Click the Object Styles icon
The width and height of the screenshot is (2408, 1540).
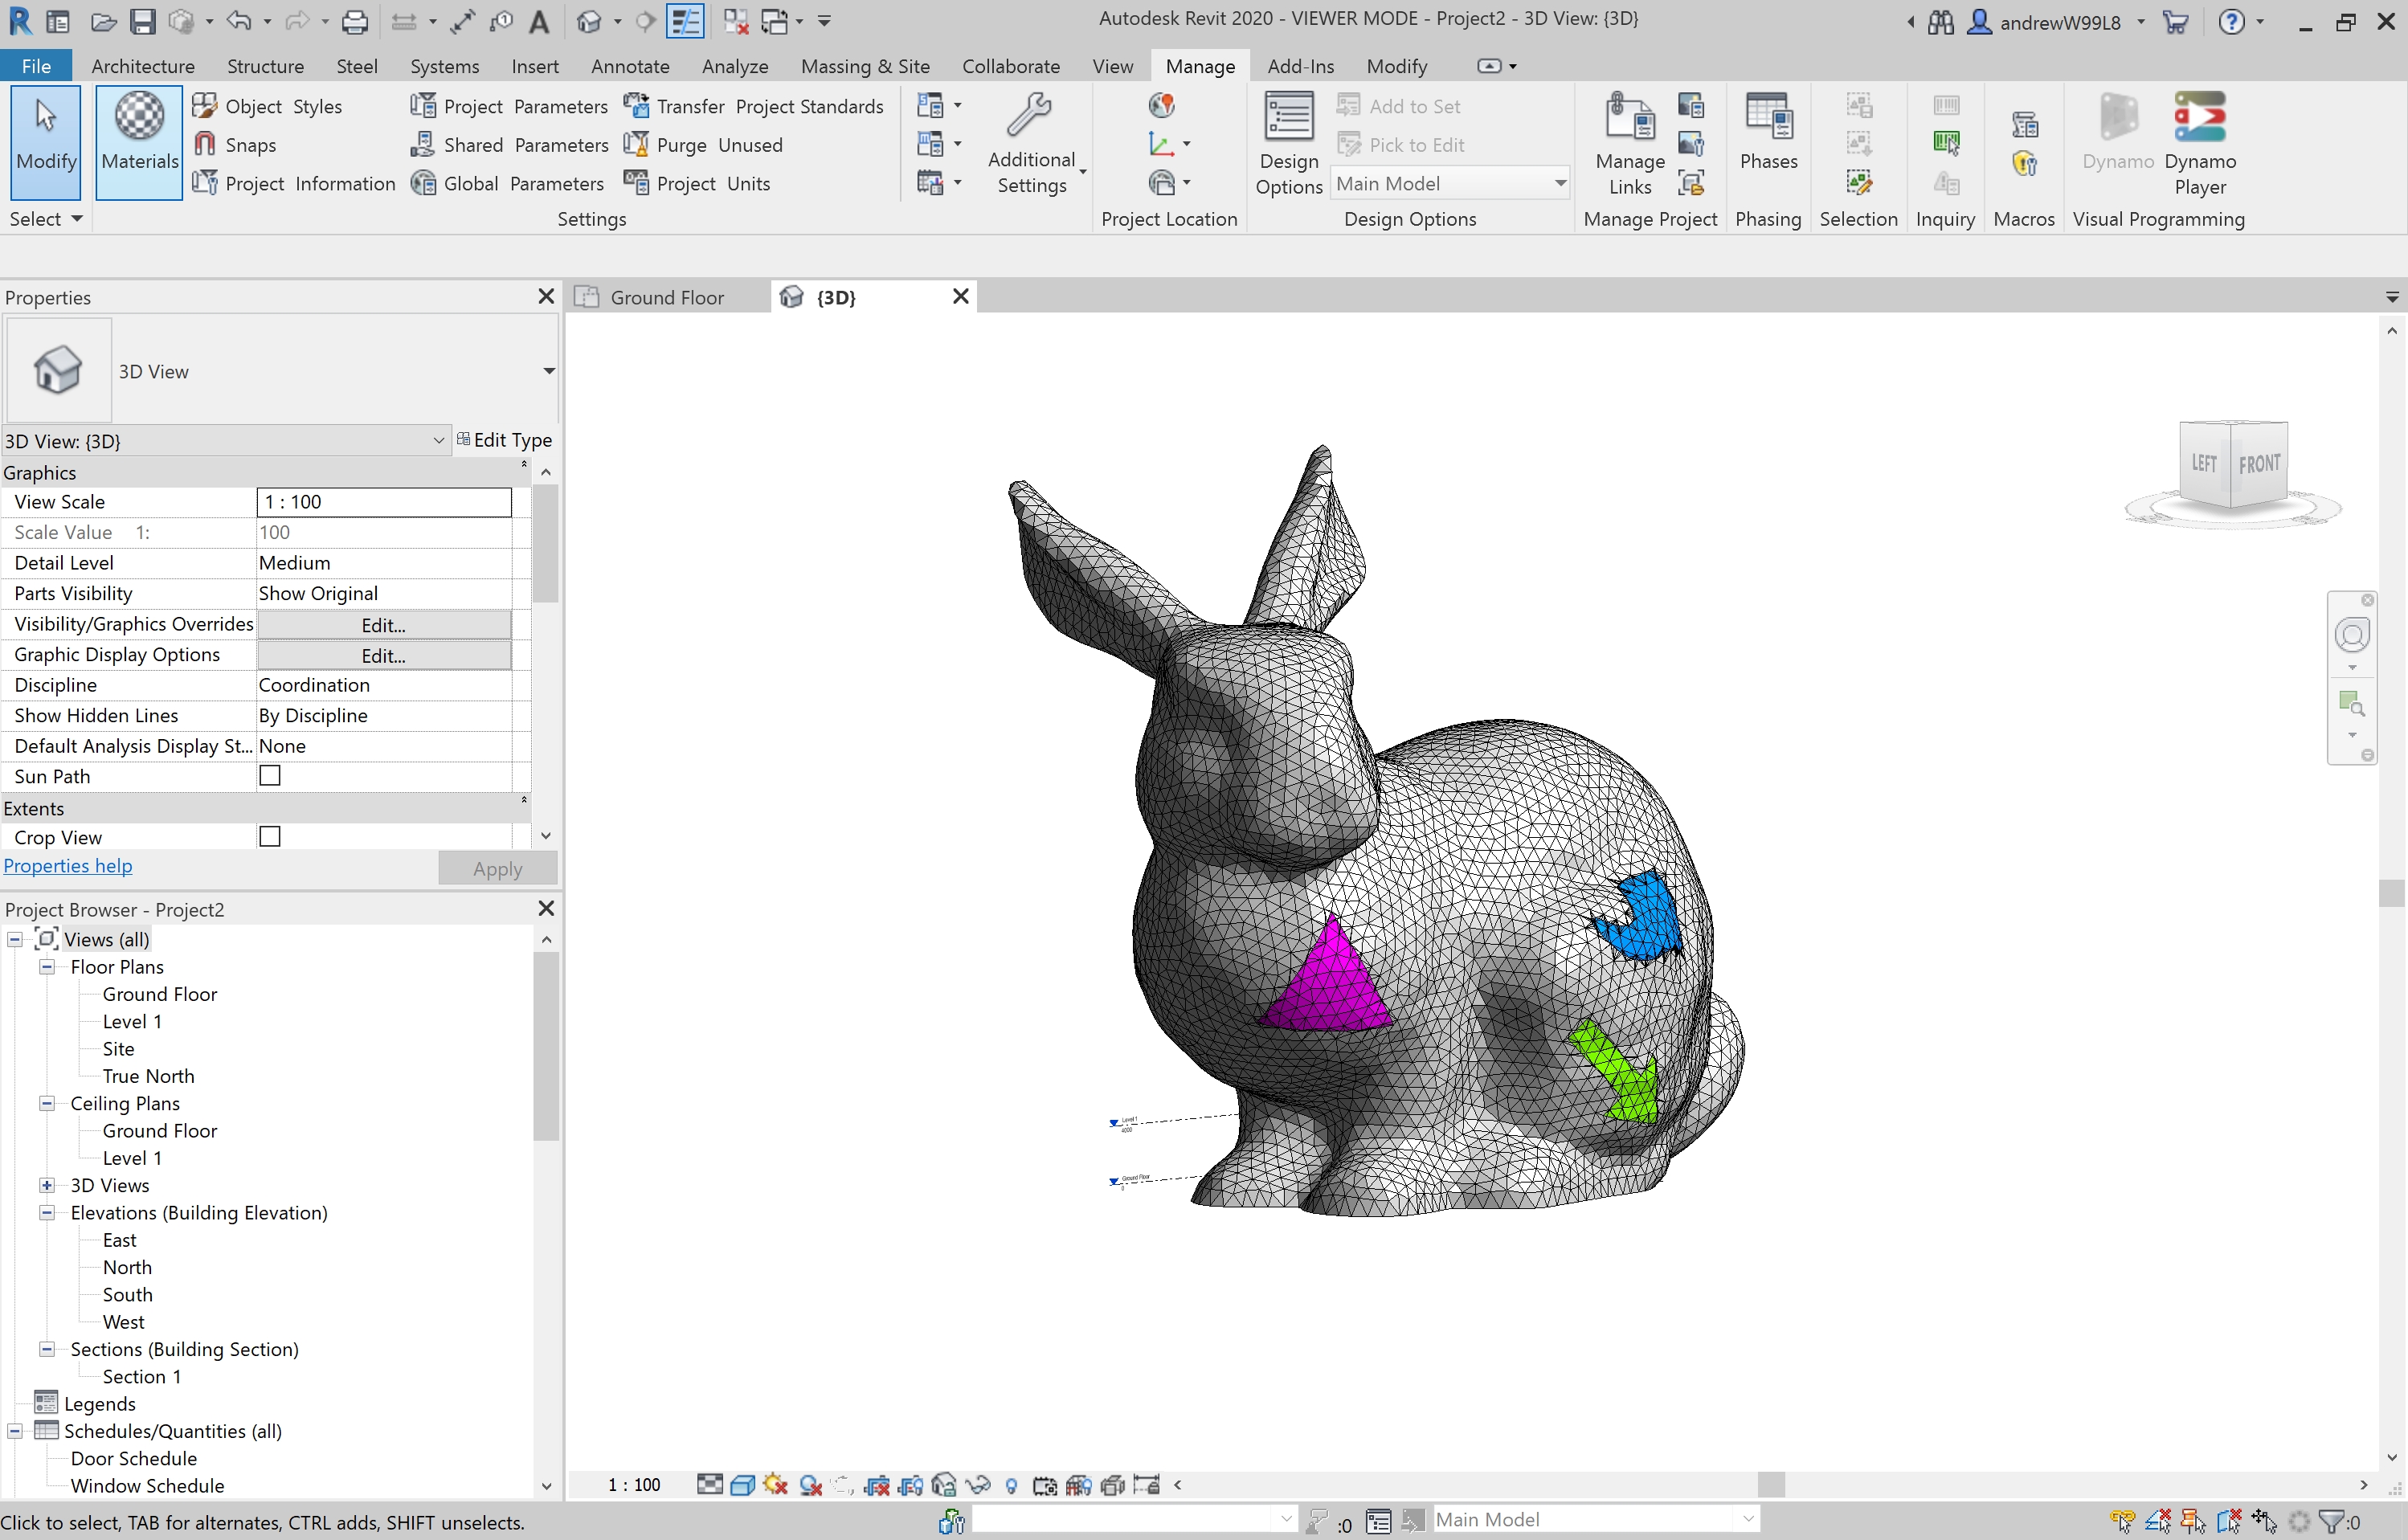pyautogui.click(x=204, y=106)
